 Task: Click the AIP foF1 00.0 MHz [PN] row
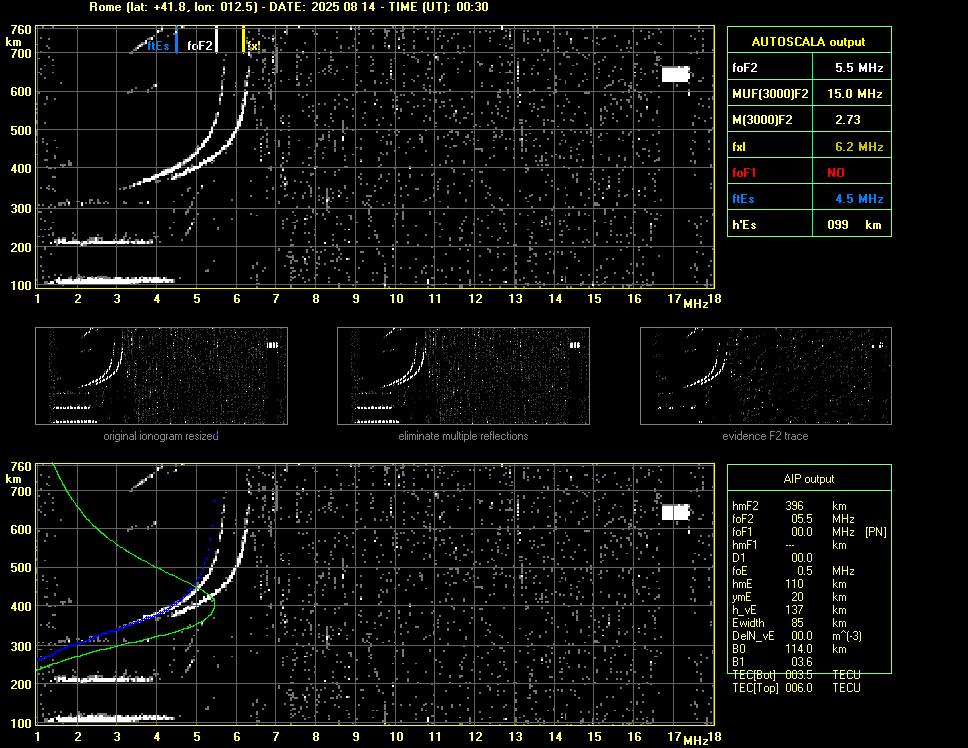809,532
